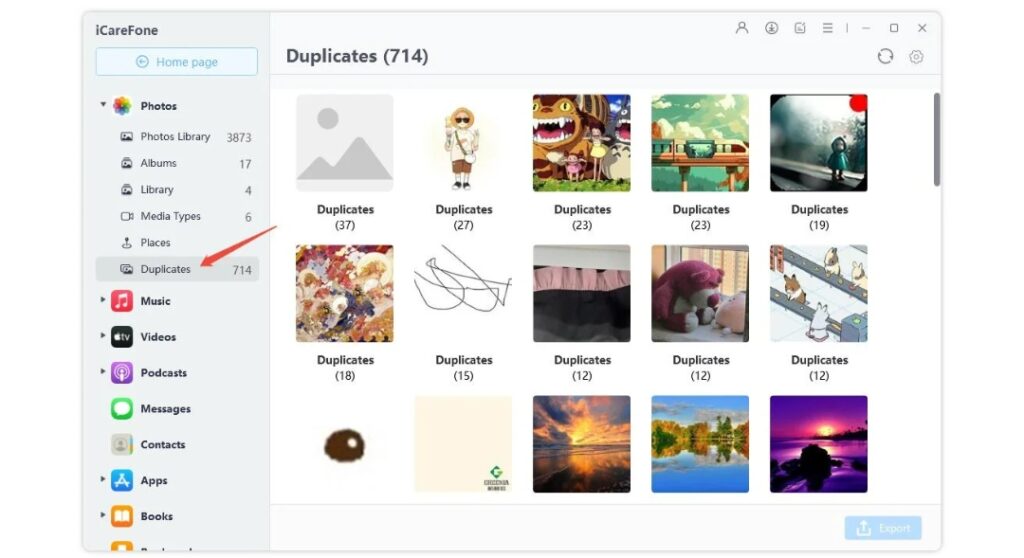
Task: Click the Export button
Action: [x=883, y=528]
